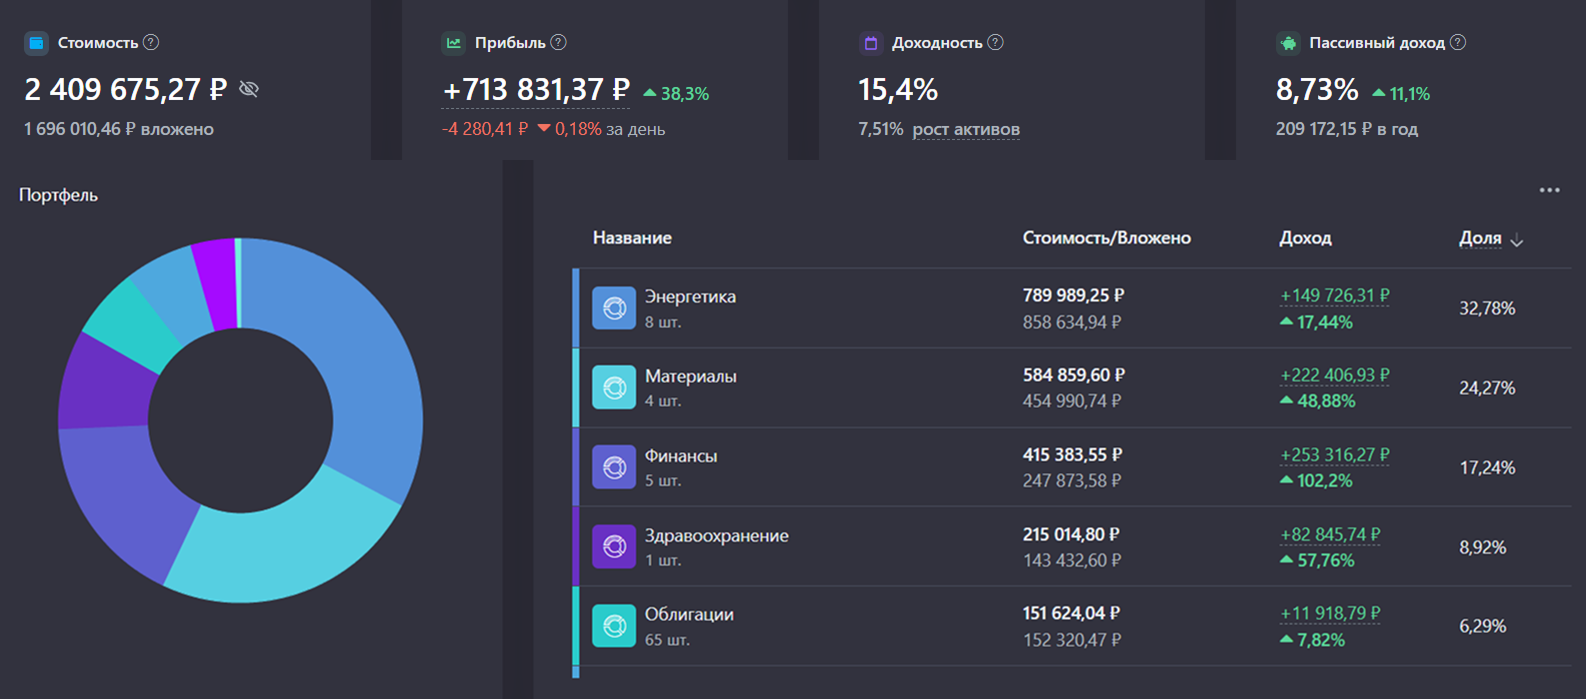Click the chart icon beside Прибыль
This screenshot has height=699, width=1586.
tap(454, 43)
